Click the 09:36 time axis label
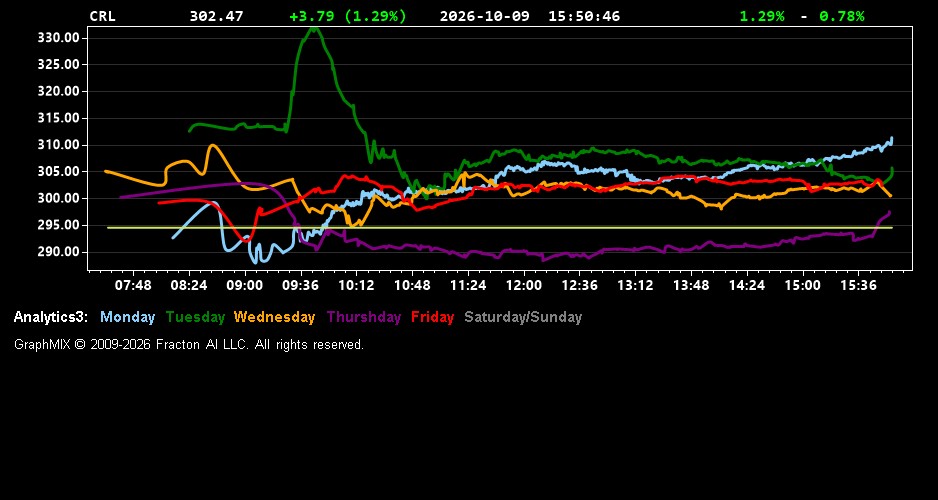The width and height of the screenshot is (938, 500). tap(300, 286)
